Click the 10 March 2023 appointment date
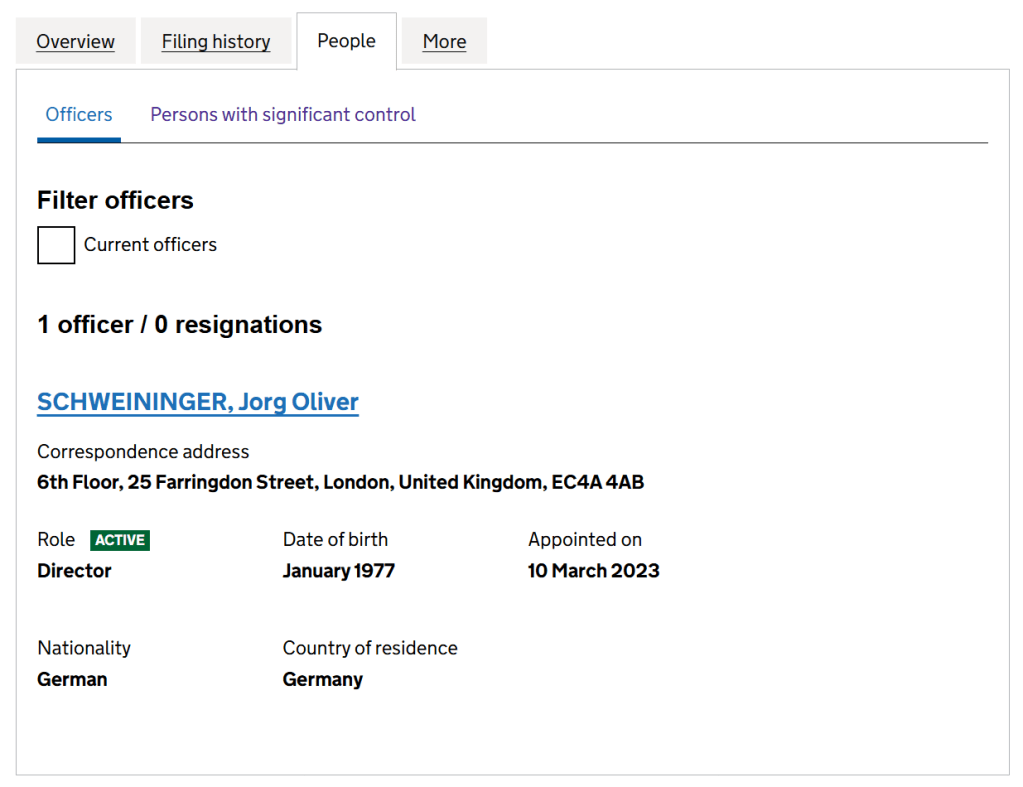 coord(593,571)
